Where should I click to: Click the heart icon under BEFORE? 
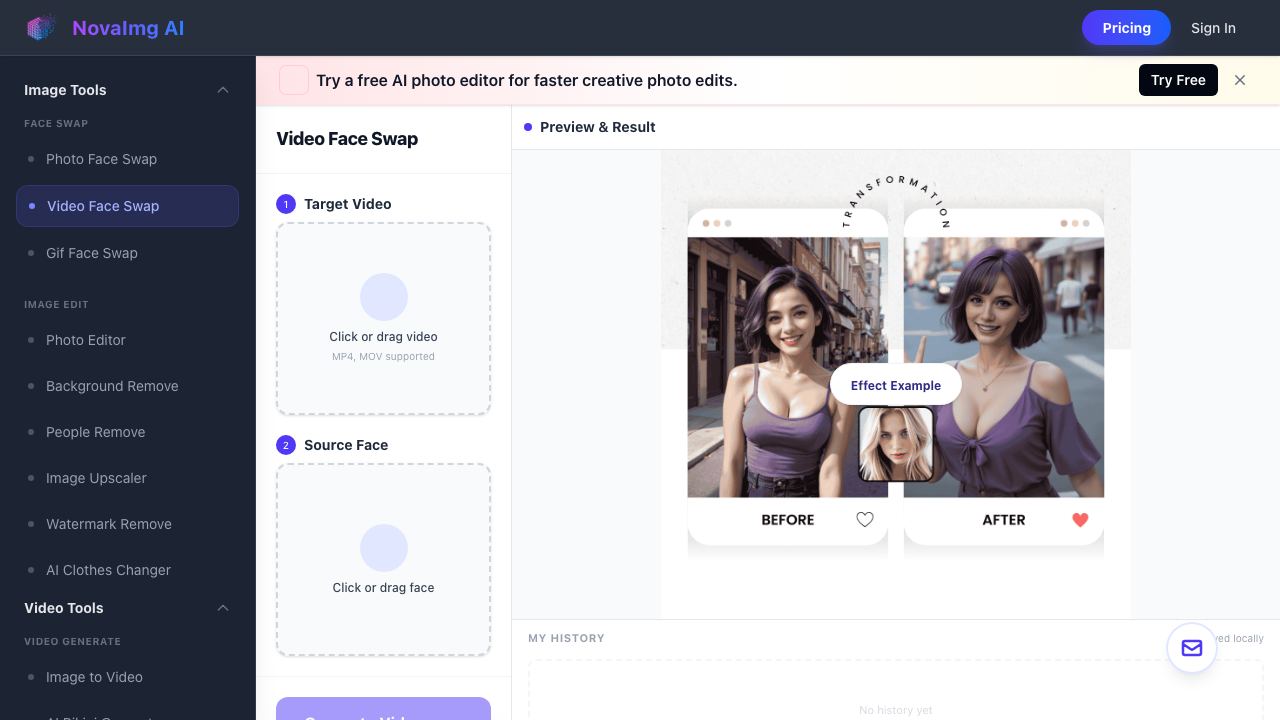point(865,519)
